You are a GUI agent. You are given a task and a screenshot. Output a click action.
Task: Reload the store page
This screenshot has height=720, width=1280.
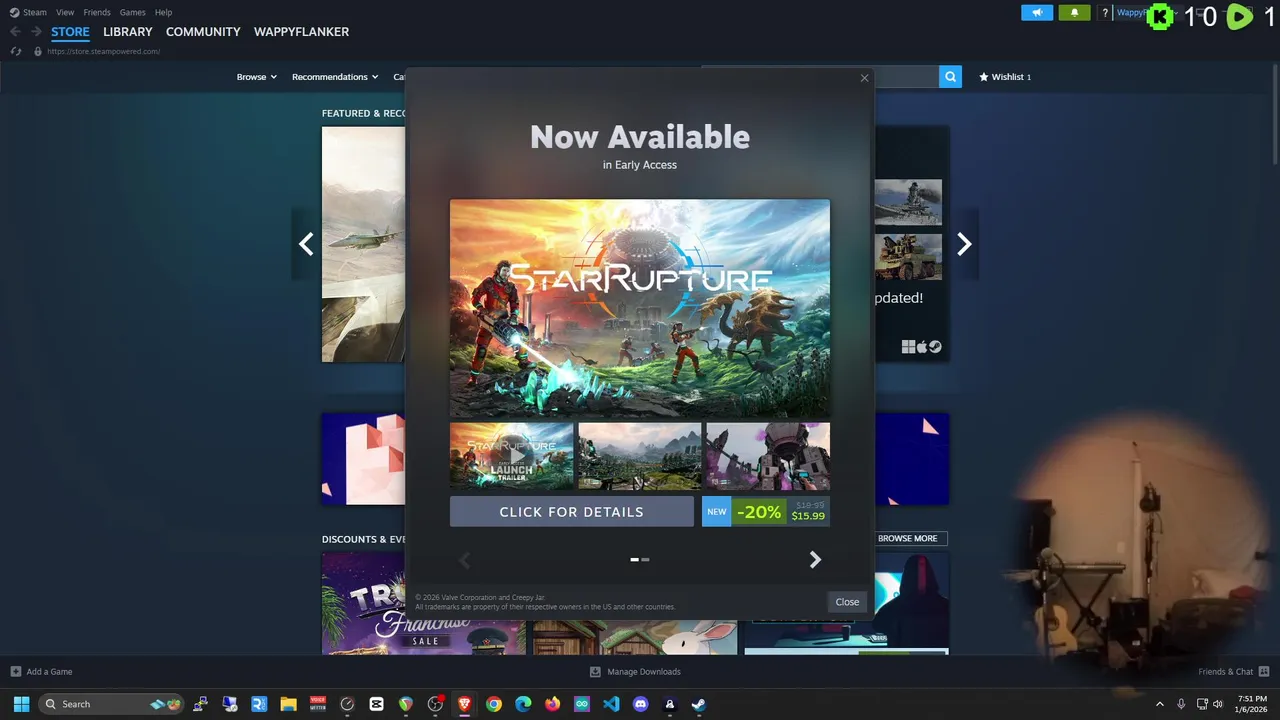[x=15, y=51]
